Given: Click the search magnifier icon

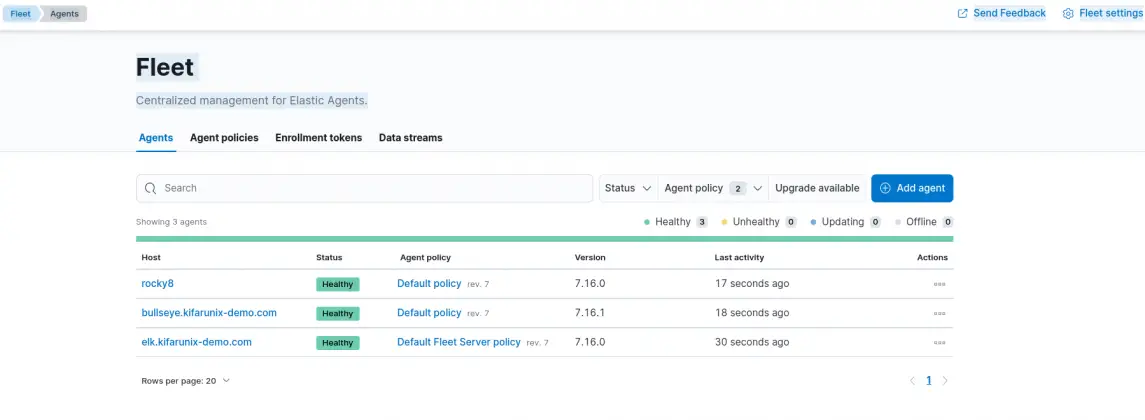Looking at the screenshot, I should [x=151, y=188].
